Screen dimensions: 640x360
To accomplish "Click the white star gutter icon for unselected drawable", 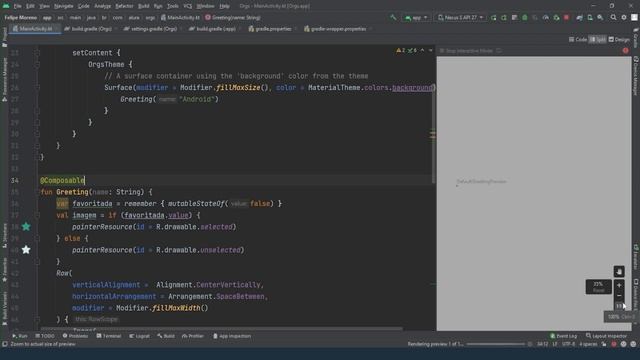I will [x=26, y=250].
